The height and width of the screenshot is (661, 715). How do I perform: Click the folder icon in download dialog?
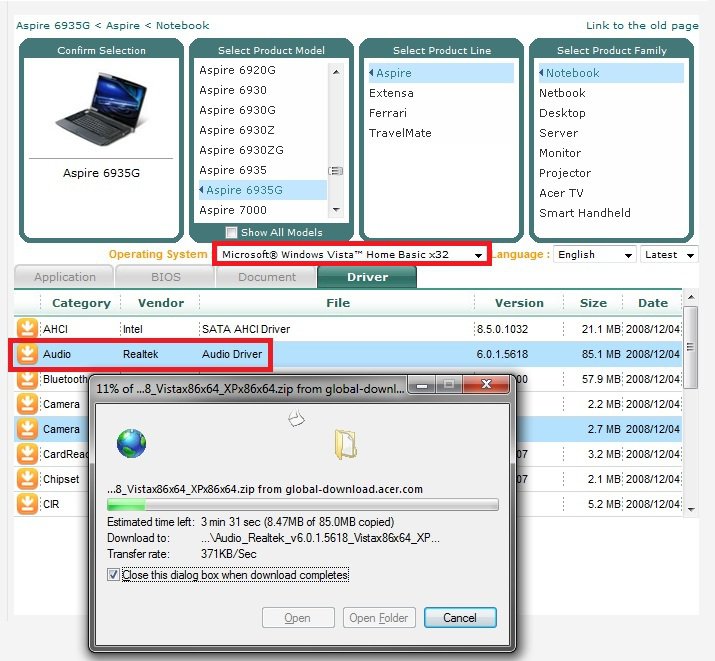(x=345, y=444)
